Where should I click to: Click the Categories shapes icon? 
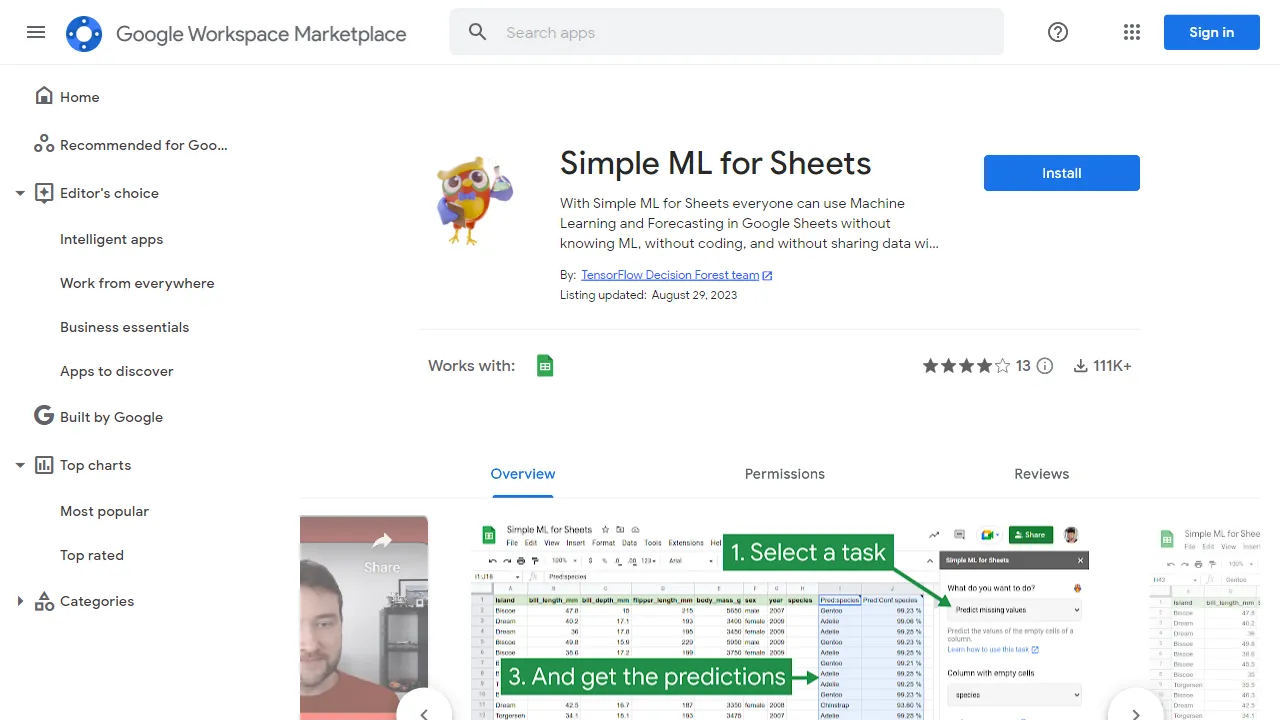44,601
